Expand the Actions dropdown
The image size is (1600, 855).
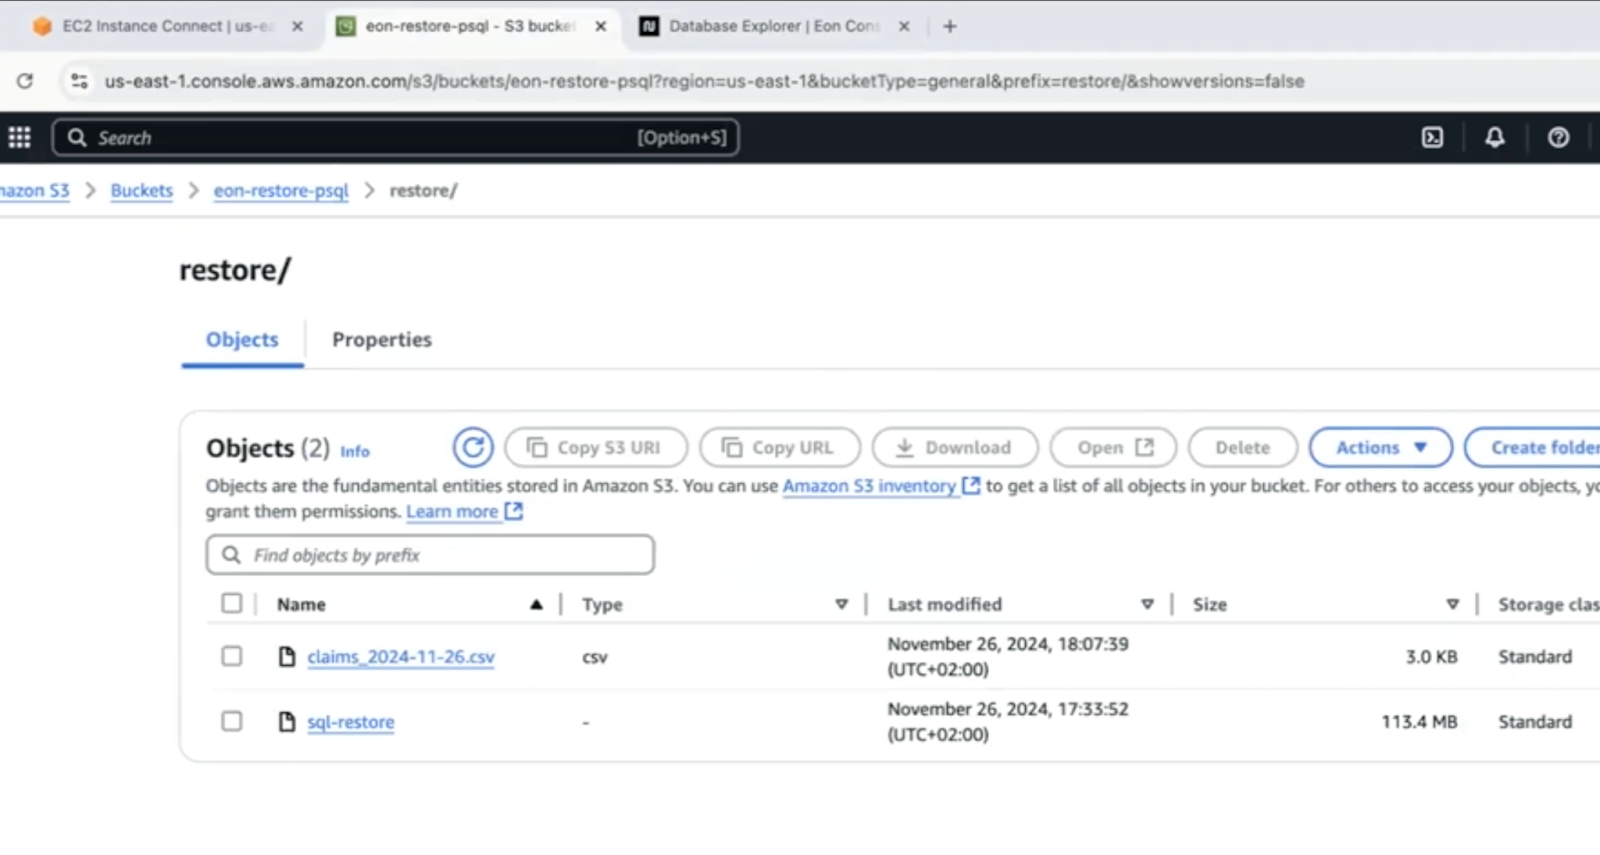pos(1381,447)
